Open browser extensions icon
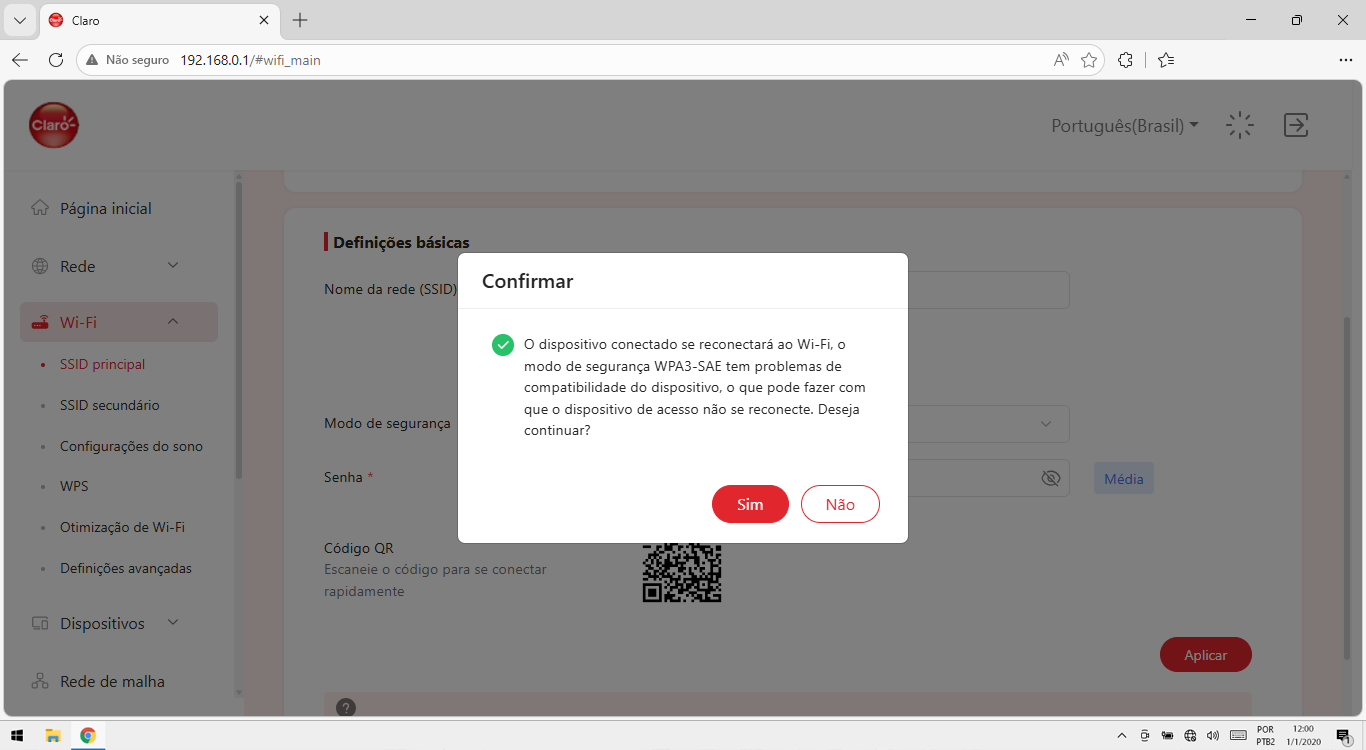Image resolution: width=1366 pixels, height=750 pixels. [x=1125, y=60]
